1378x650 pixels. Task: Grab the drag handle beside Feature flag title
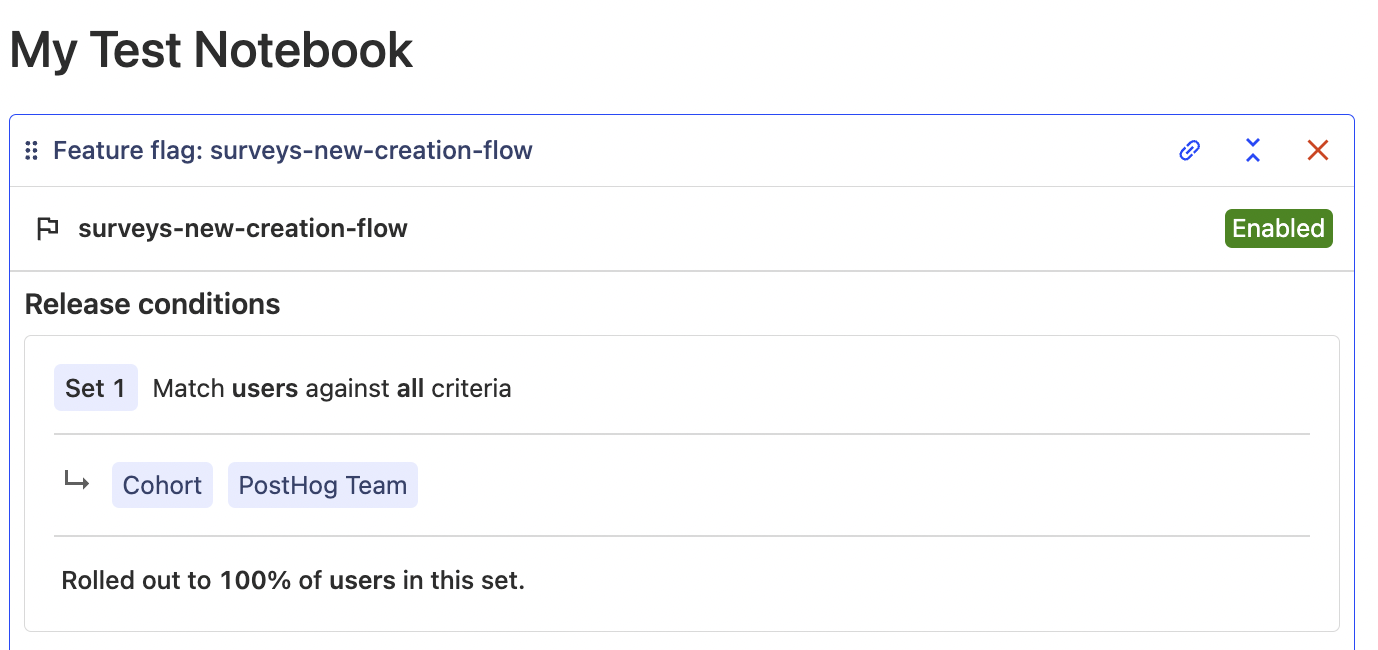pos(31,151)
